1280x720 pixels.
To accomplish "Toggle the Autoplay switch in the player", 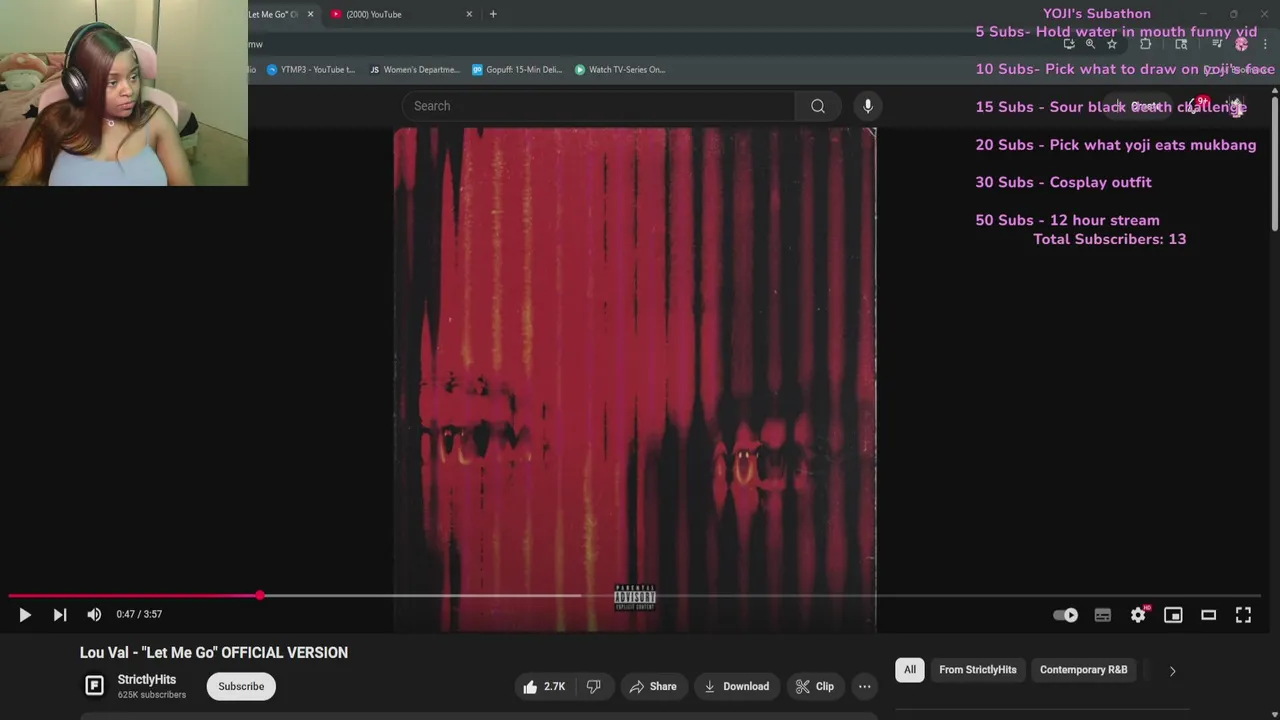I will click(1066, 615).
